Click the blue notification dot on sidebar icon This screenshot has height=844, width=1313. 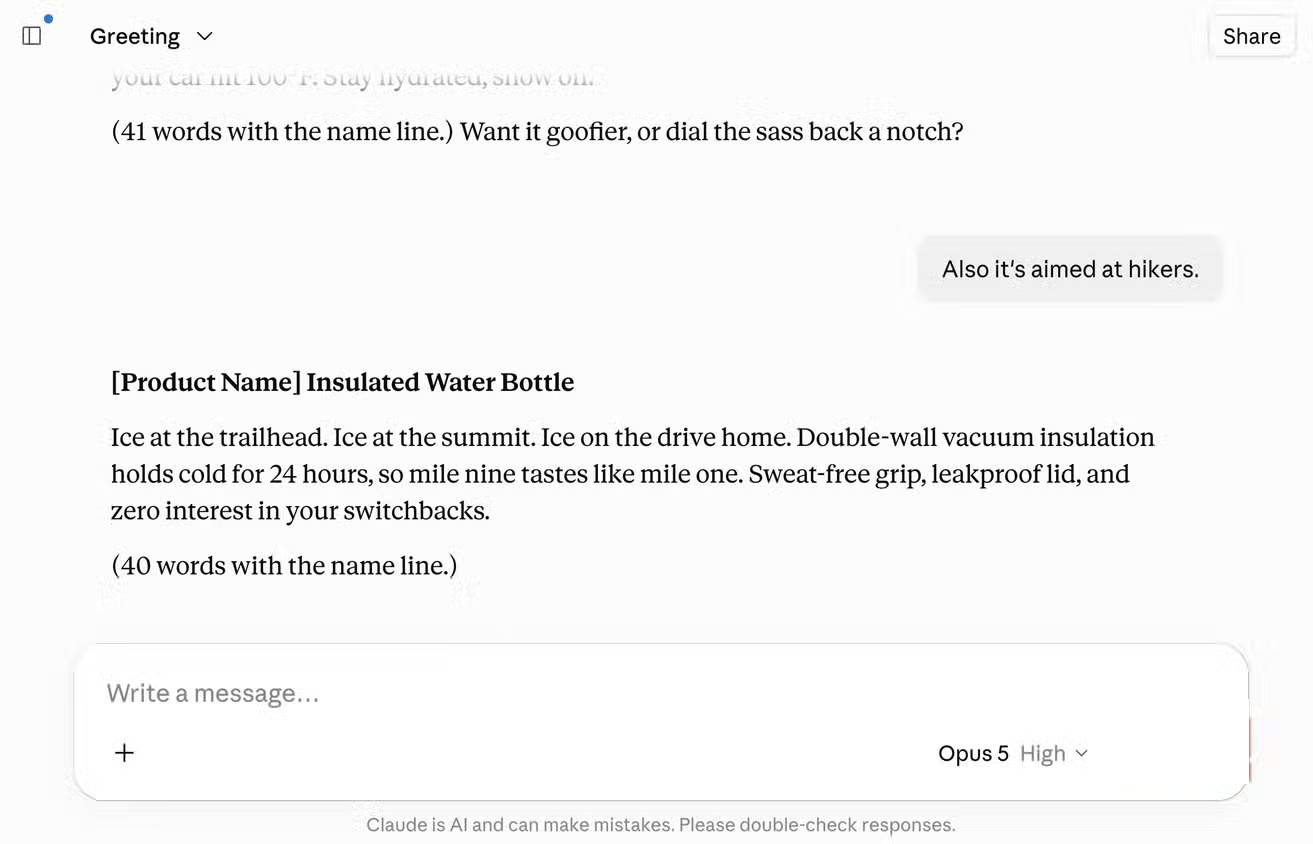(x=48, y=18)
